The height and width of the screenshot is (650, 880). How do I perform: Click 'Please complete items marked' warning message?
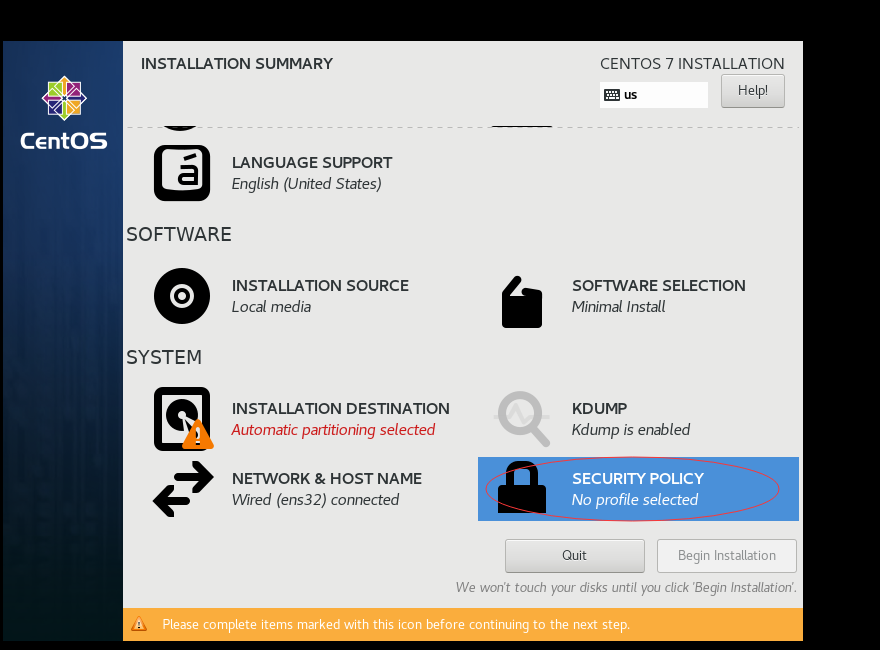tap(396, 625)
